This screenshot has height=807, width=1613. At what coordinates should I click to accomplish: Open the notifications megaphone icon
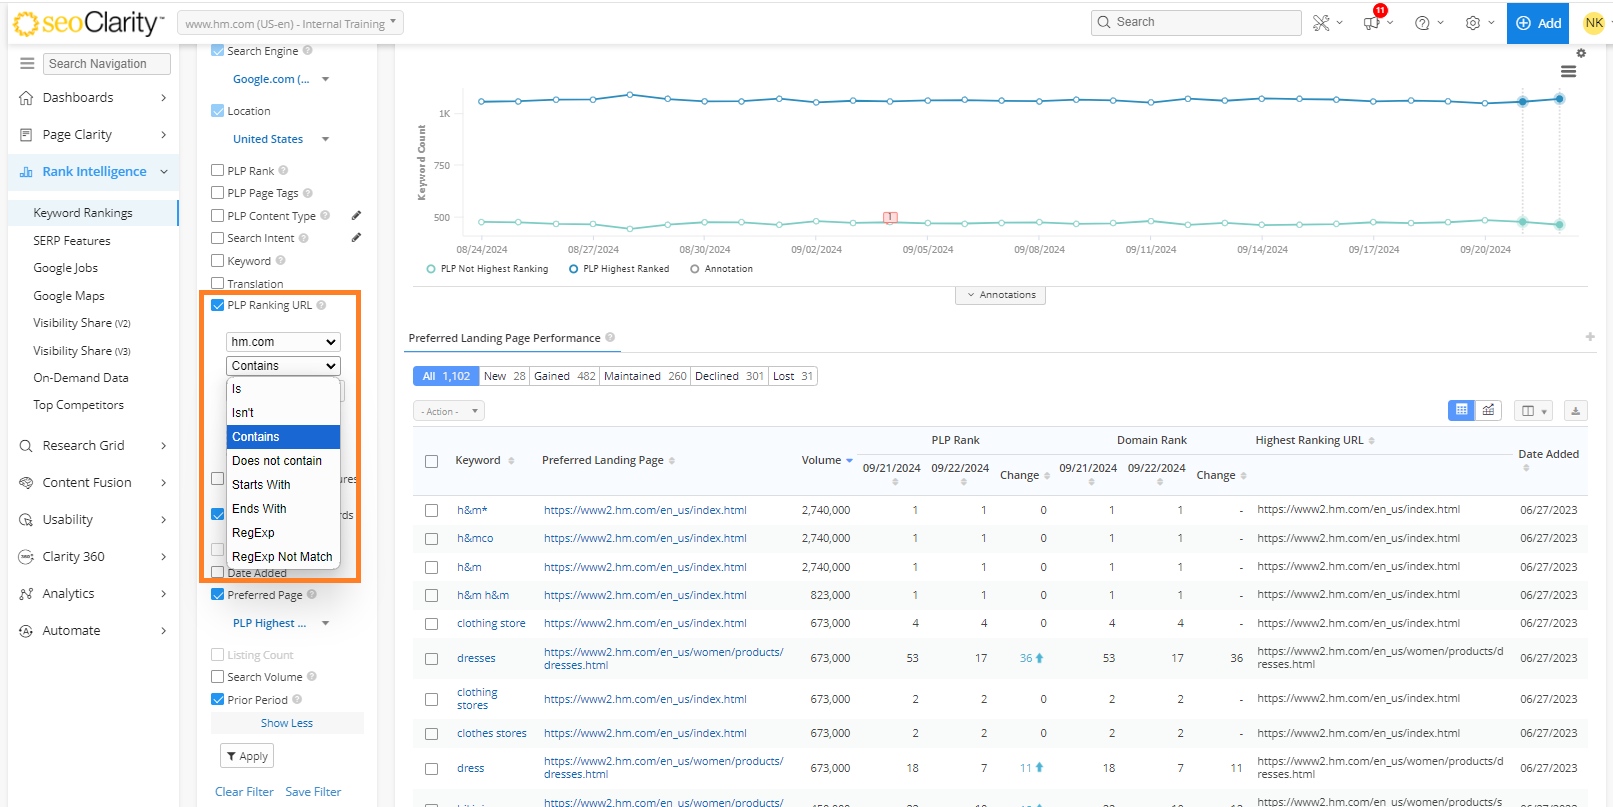pyautogui.click(x=1371, y=23)
